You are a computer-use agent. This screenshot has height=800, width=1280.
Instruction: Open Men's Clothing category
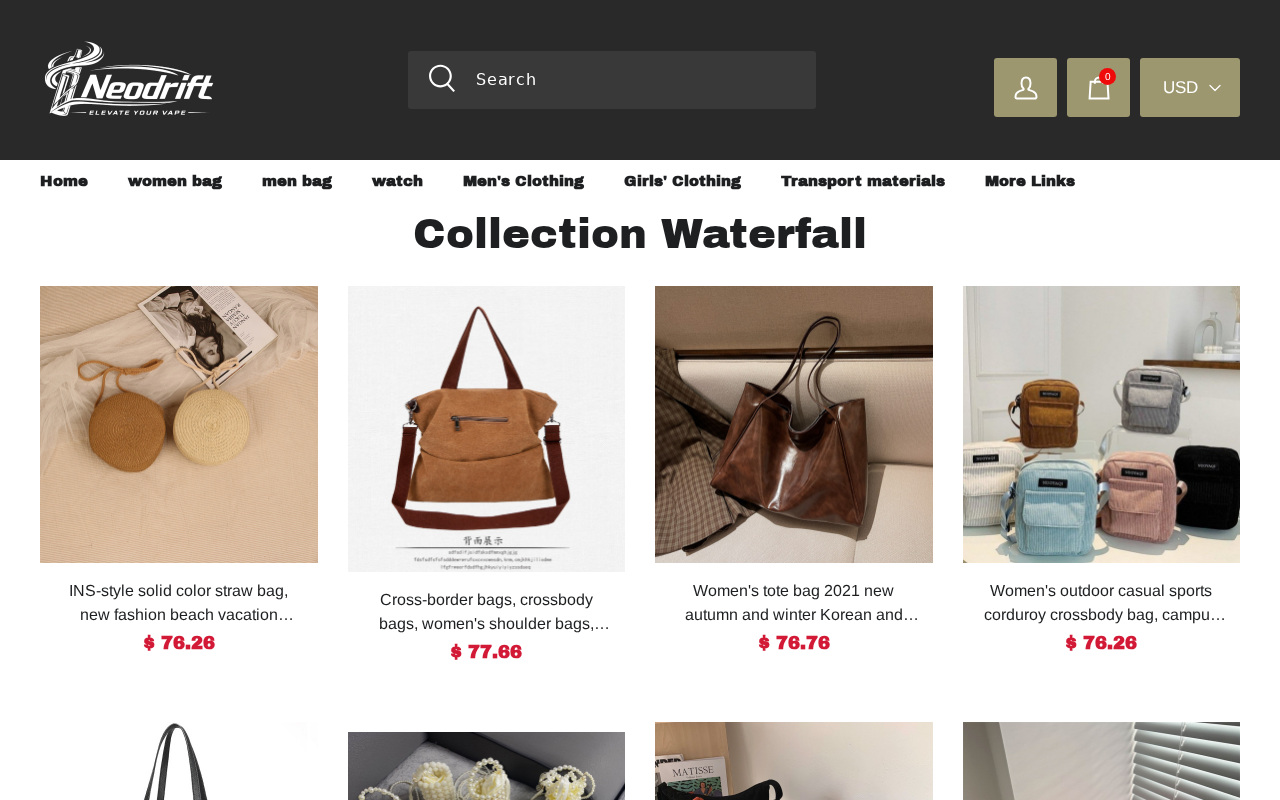pyautogui.click(x=523, y=181)
